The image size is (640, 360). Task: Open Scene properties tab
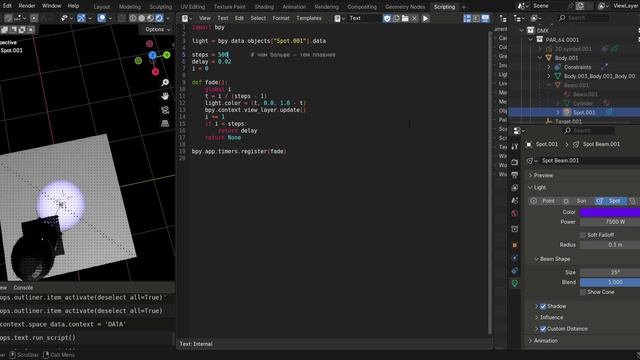pyautogui.click(x=515, y=201)
